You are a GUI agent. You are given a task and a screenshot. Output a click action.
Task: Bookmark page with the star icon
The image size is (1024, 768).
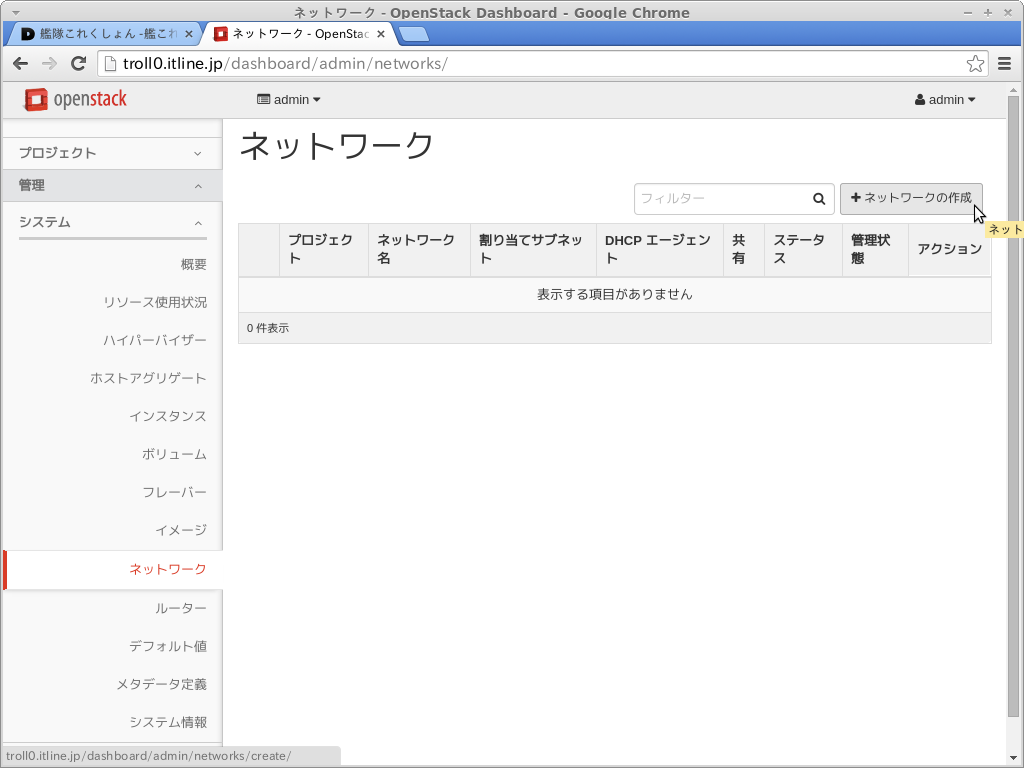click(x=975, y=64)
